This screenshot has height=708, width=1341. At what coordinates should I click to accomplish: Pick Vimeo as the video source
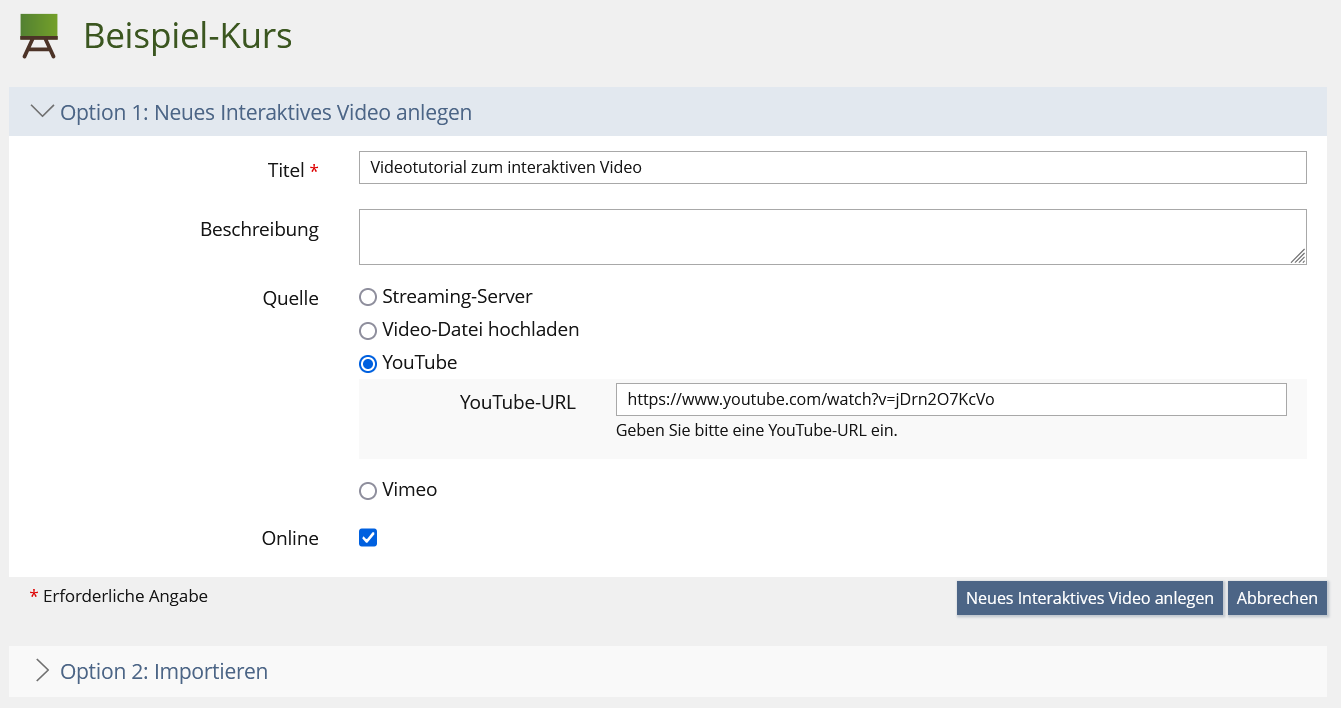[368, 491]
